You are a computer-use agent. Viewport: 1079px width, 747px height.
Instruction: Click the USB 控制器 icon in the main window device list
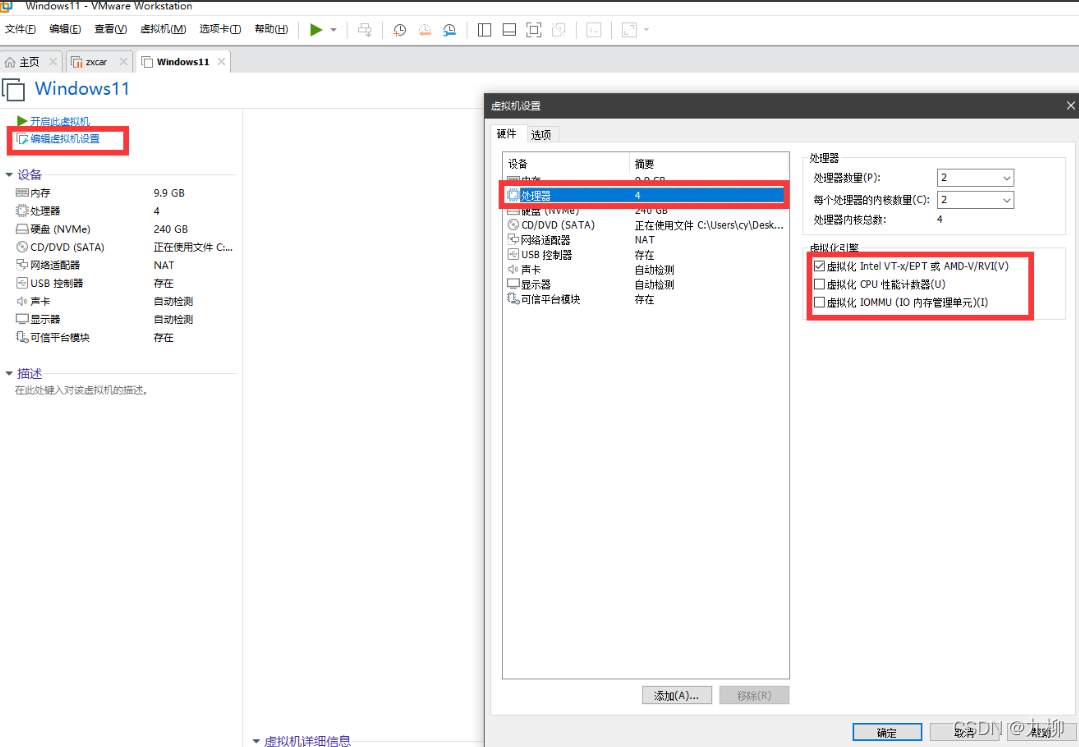pos(22,283)
